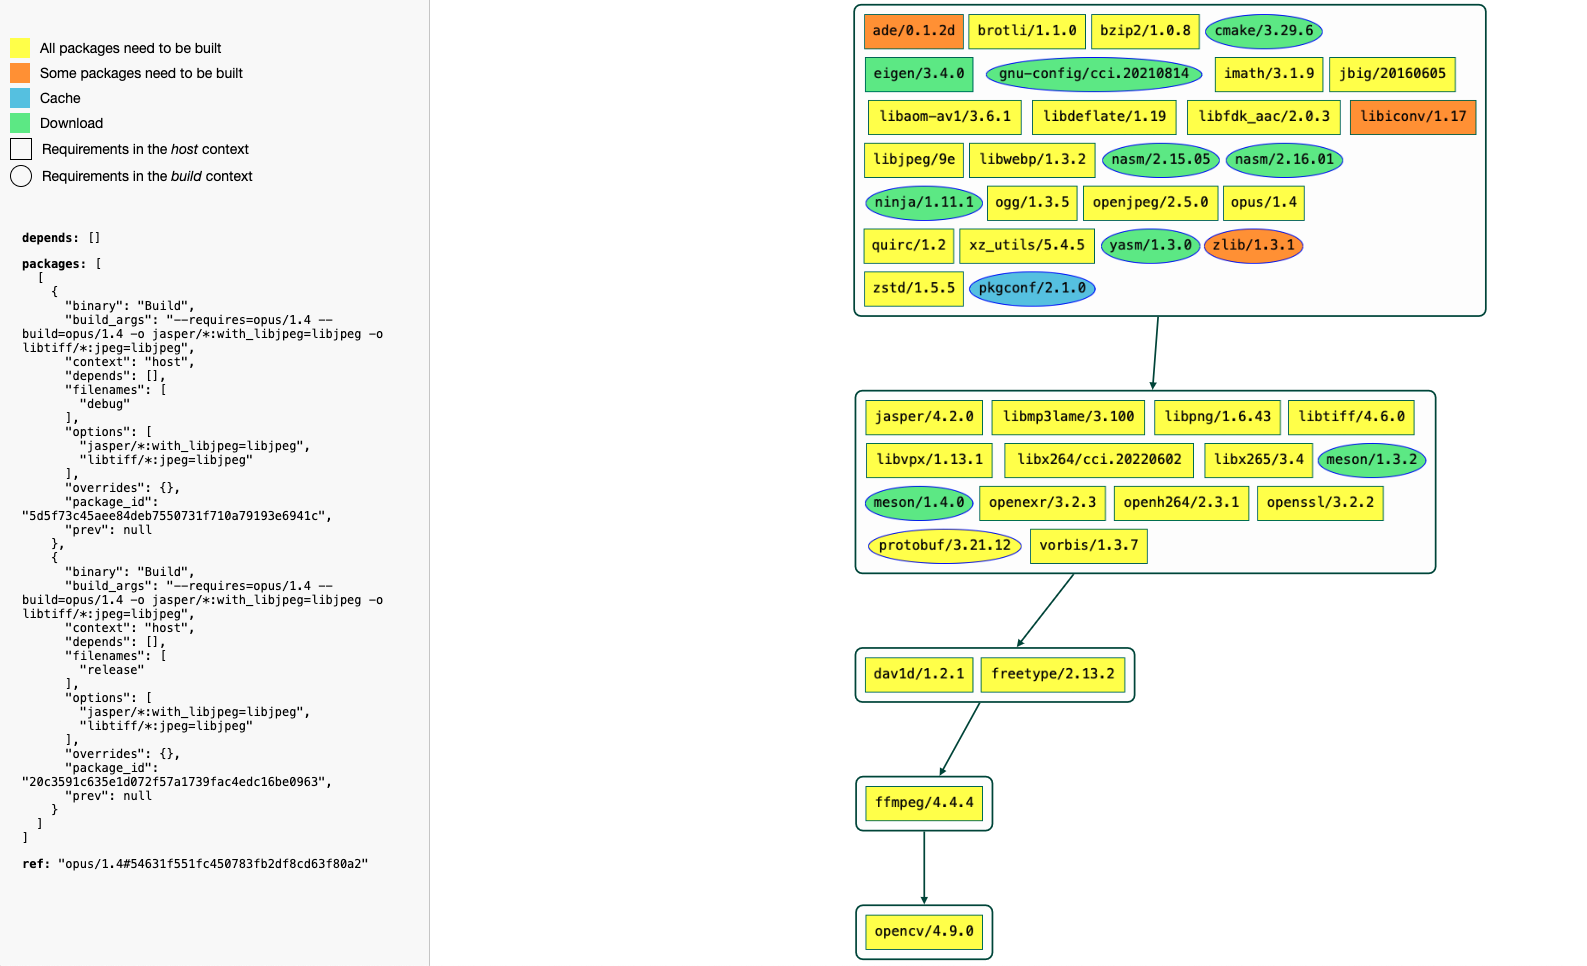This screenshot has height=966, width=1587.
Task: Click the yellow 'All packages need to be built' swatch
Action: pos(20,48)
